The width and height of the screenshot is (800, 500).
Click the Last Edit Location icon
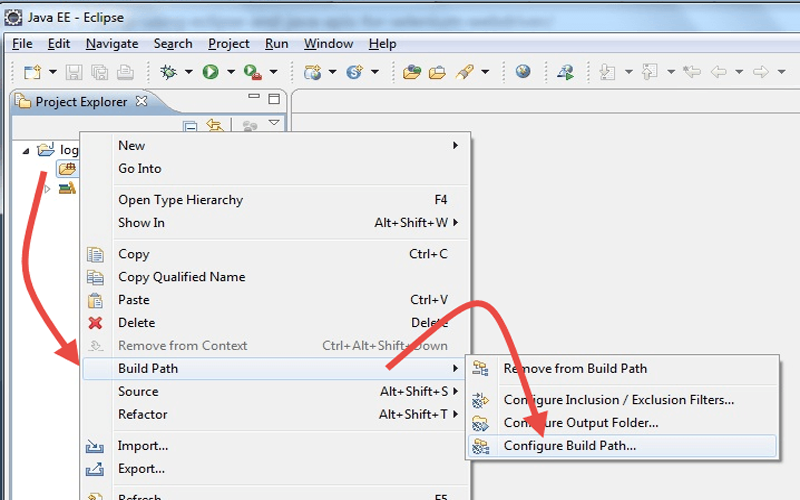(692, 71)
